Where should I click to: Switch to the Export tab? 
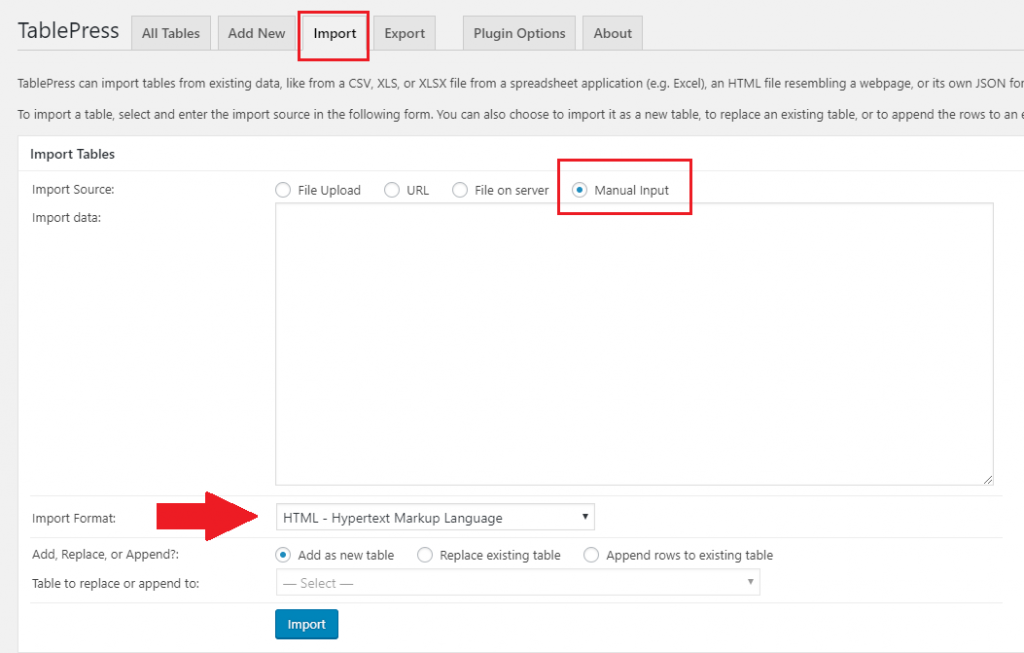[404, 32]
